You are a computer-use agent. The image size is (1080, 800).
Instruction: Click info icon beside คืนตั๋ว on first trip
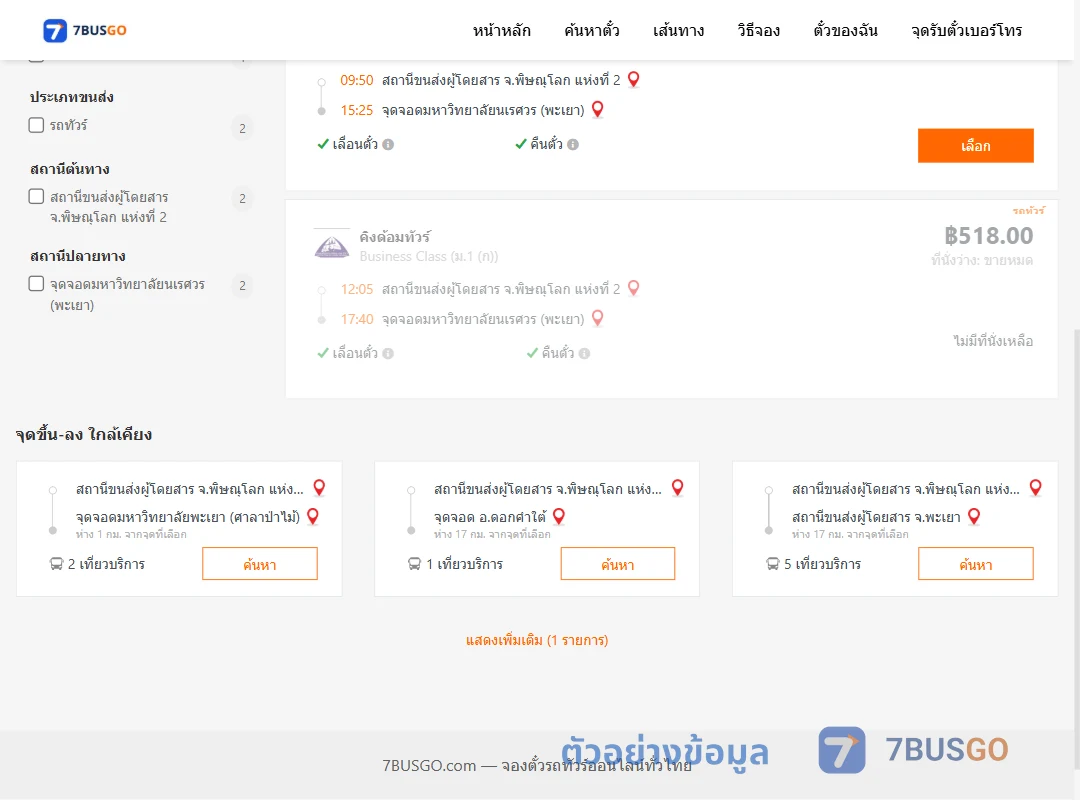pos(573,144)
